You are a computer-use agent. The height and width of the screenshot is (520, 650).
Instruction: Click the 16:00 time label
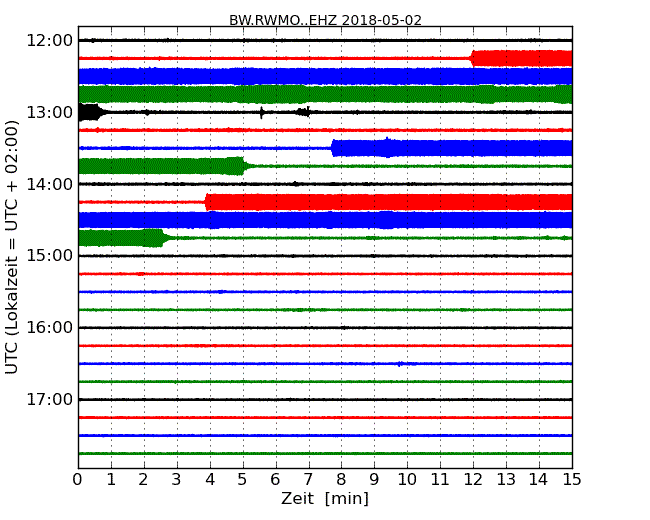[x=49, y=328]
